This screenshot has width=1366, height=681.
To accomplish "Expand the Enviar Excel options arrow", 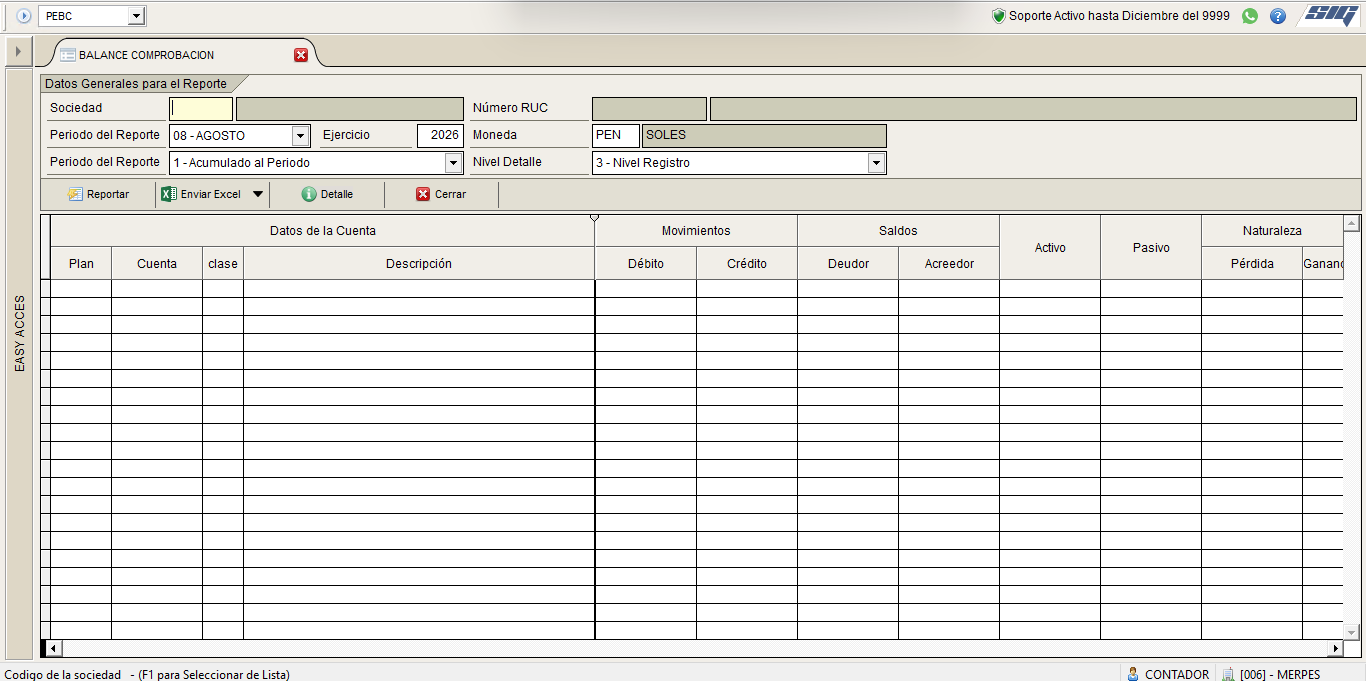I will [x=257, y=194].
